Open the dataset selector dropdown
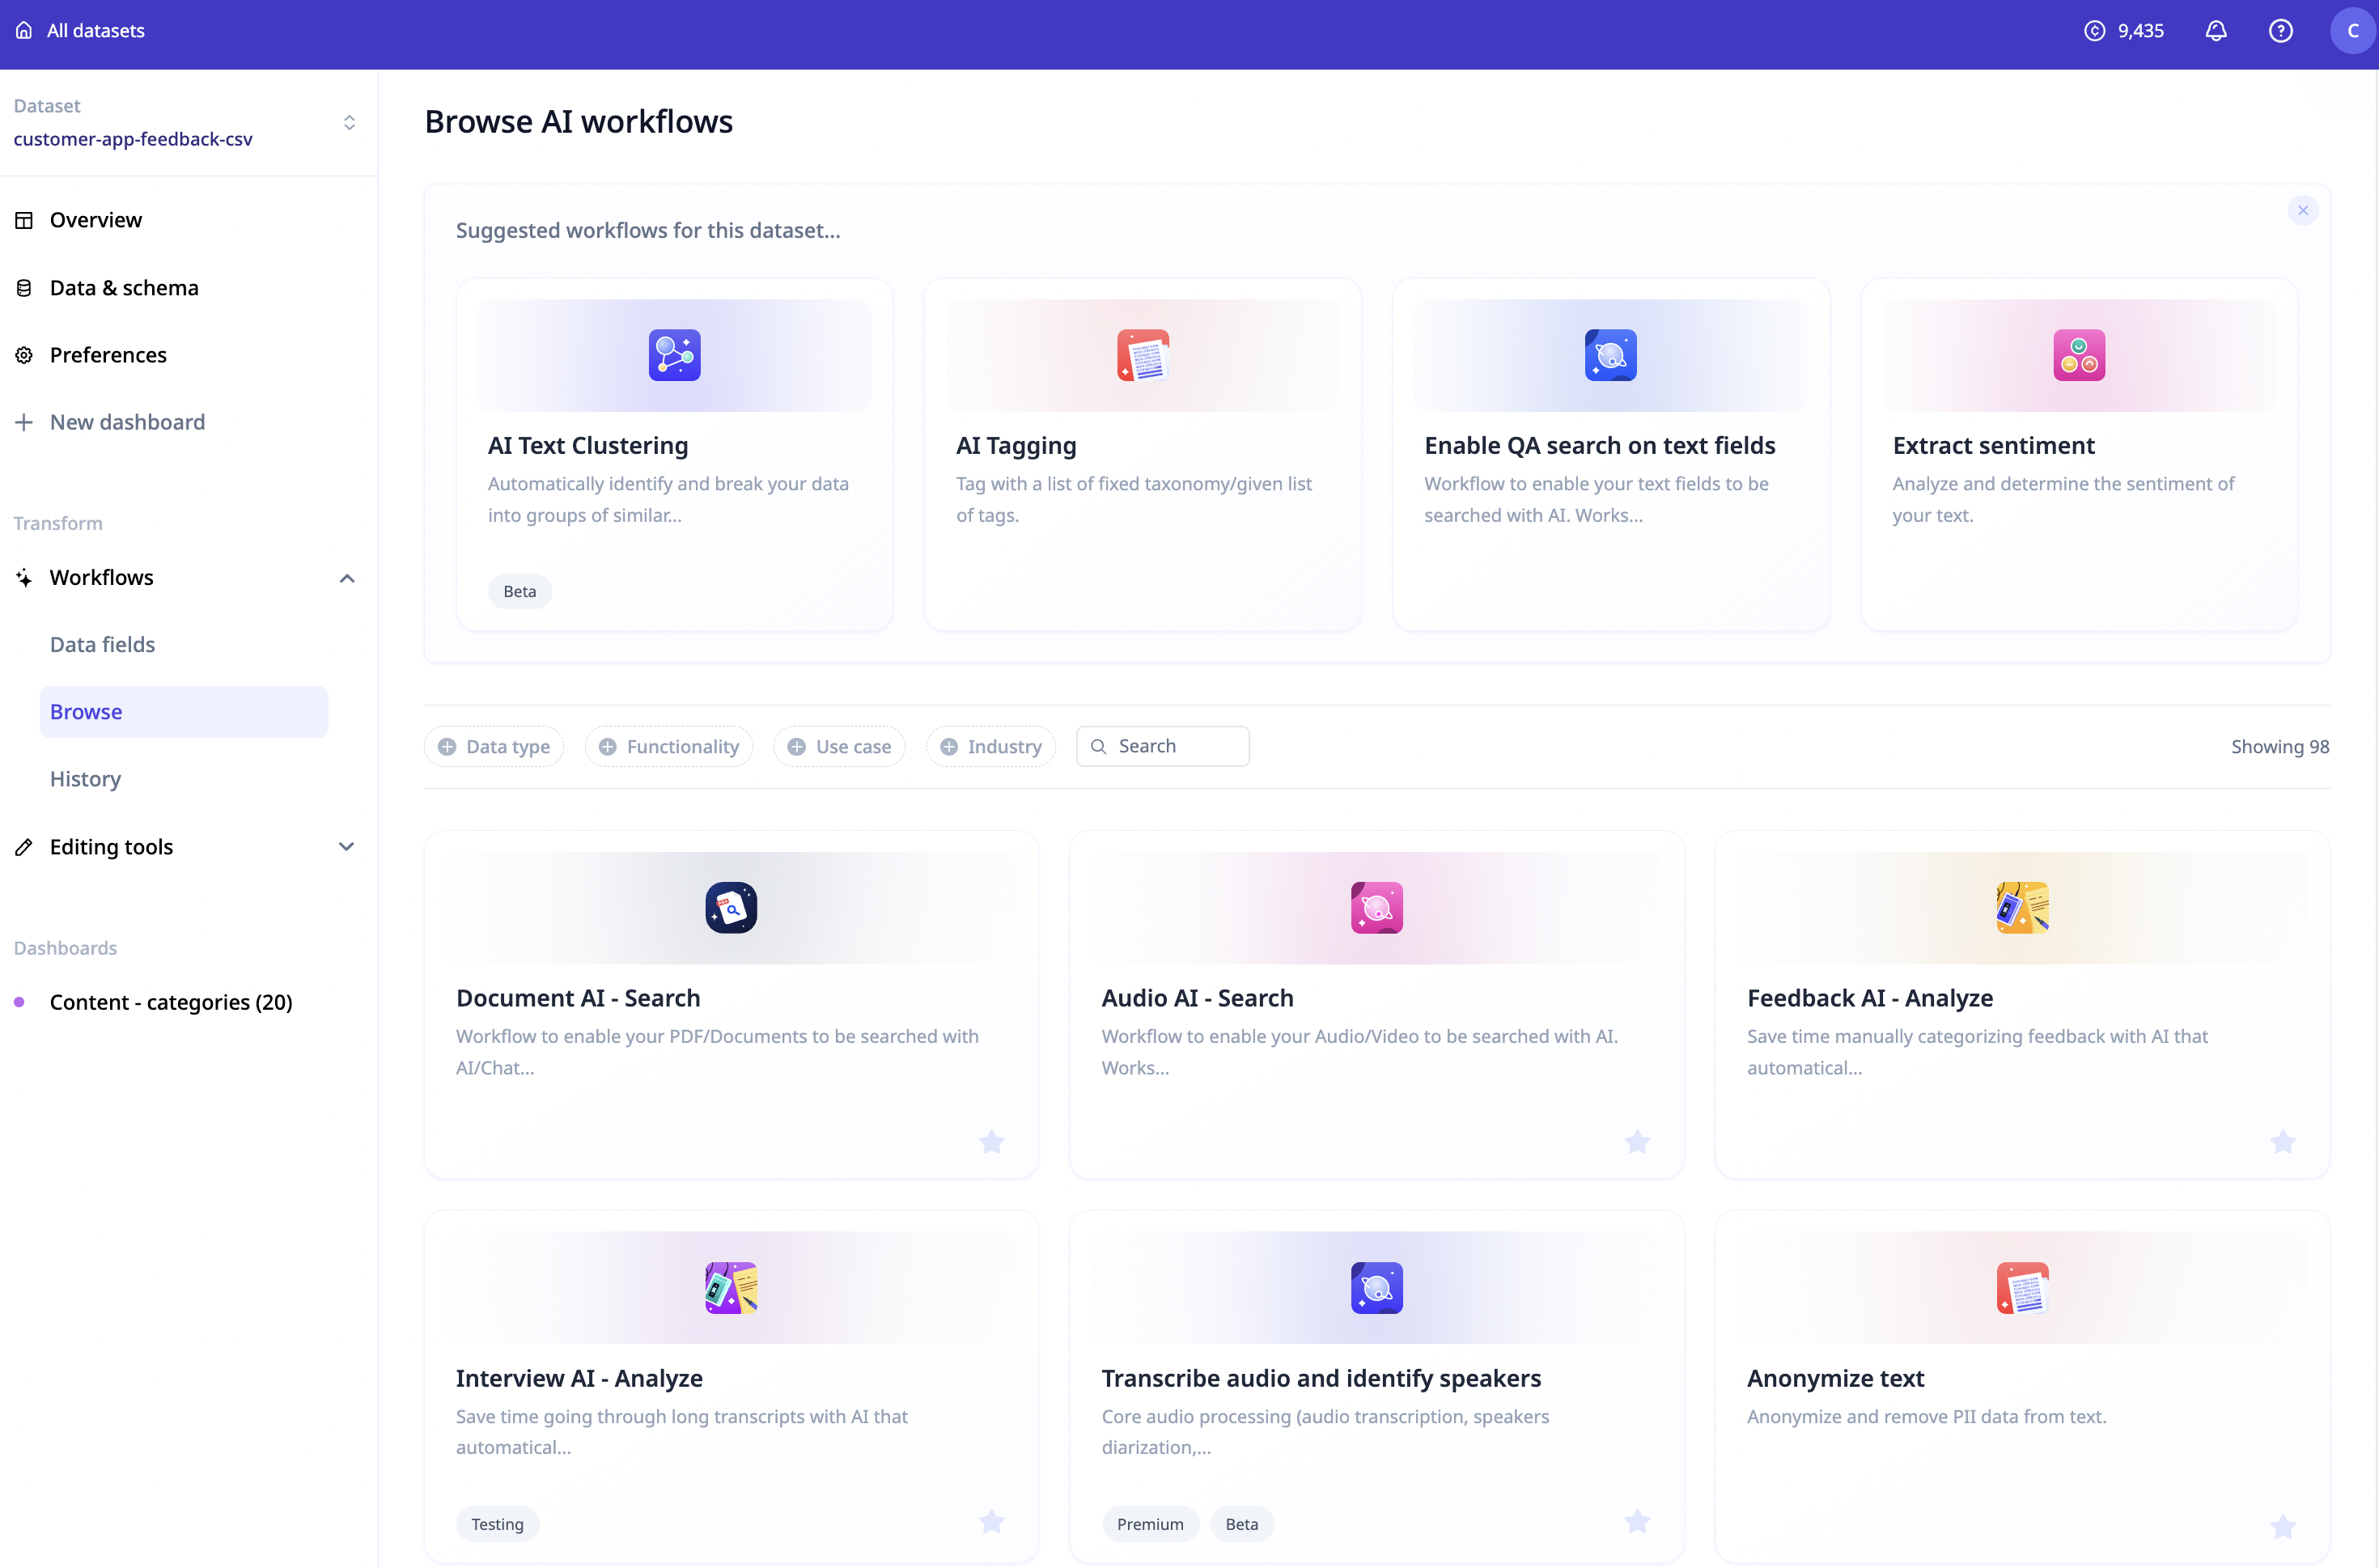The width and height of the screenshot is (2379, 1568). pyautogui.click(x=349, y=123)
